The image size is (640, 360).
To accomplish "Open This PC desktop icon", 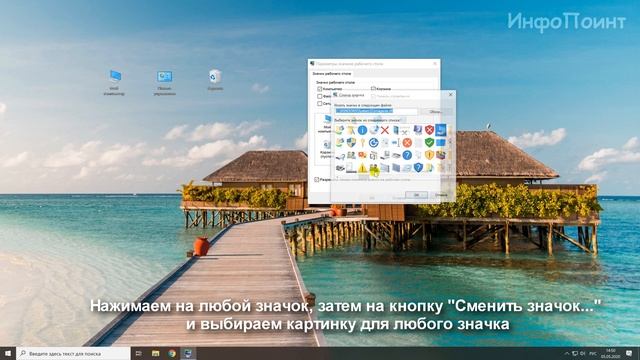I will (114, 82).
